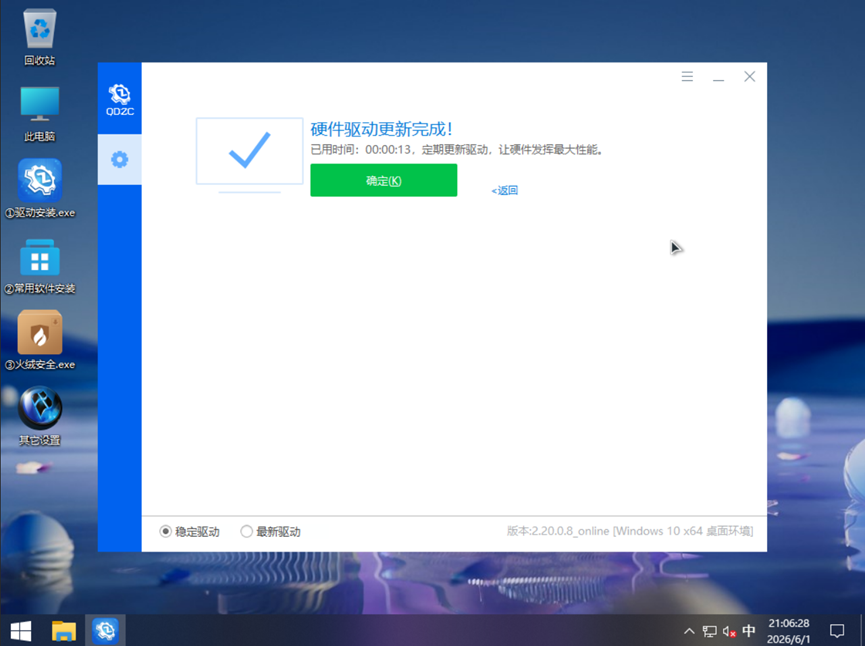
Task: Switch the 中 input method indicator
Action: [749, 631]
